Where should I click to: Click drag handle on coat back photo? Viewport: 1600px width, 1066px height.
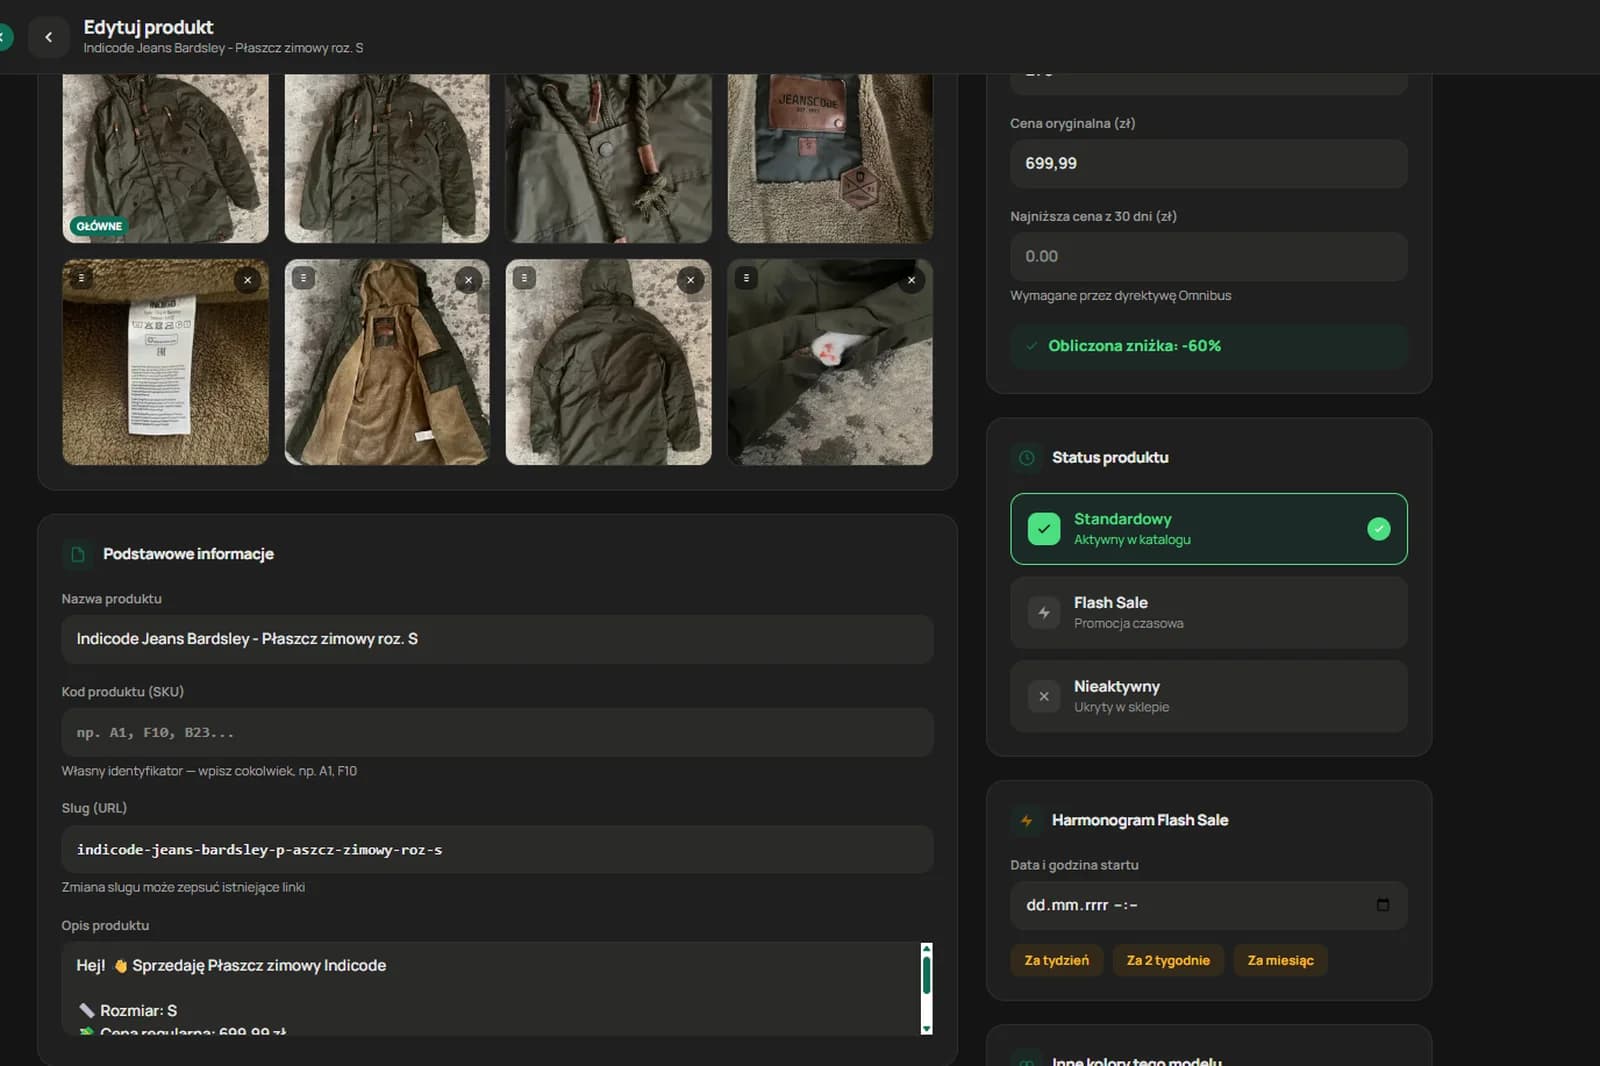click(x=524, y=278)
